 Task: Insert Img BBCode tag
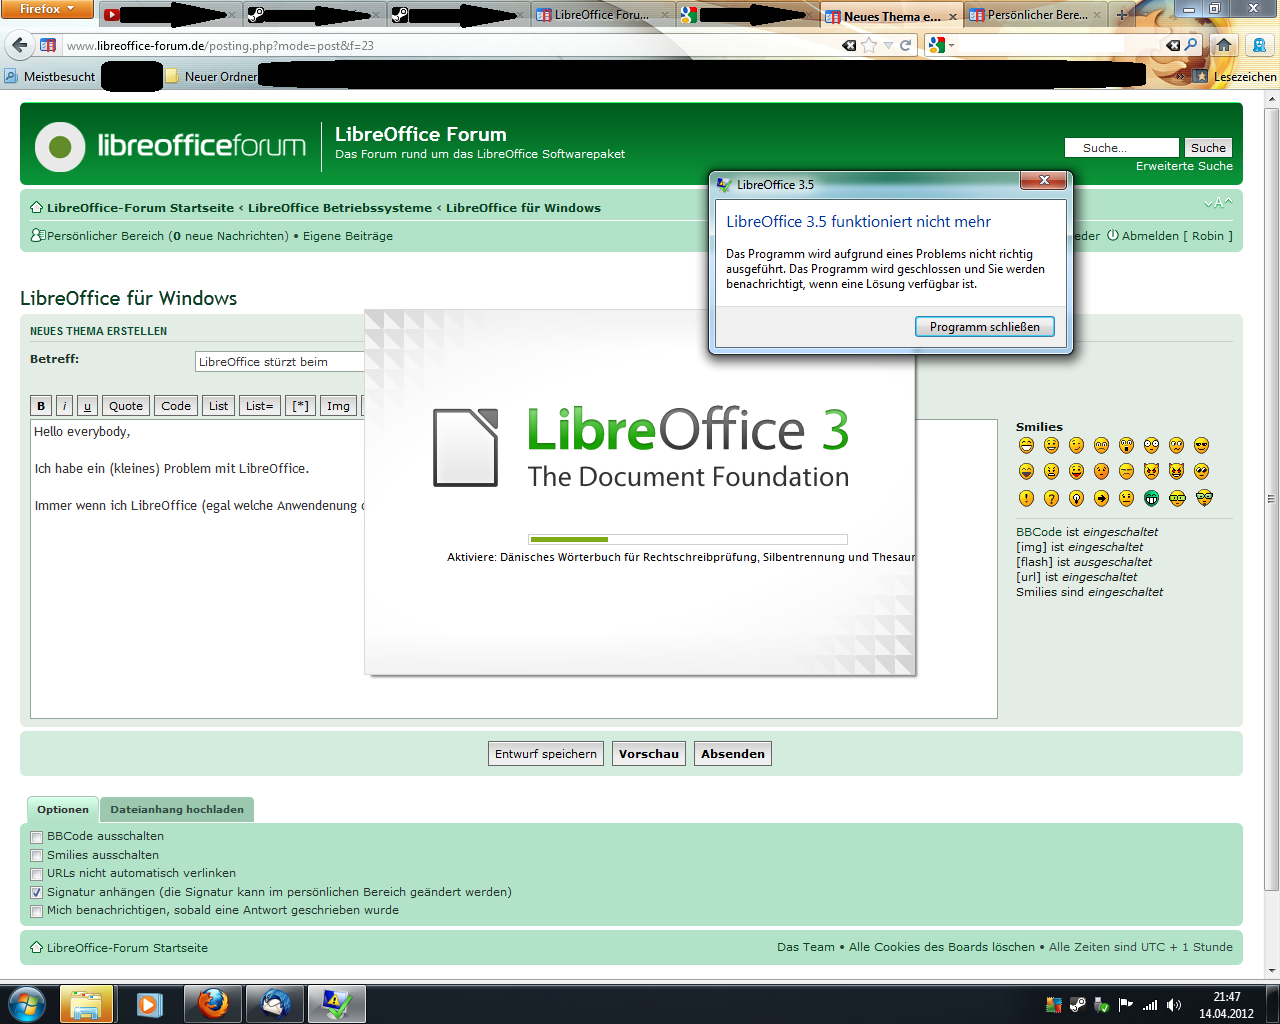coord(338,406)
